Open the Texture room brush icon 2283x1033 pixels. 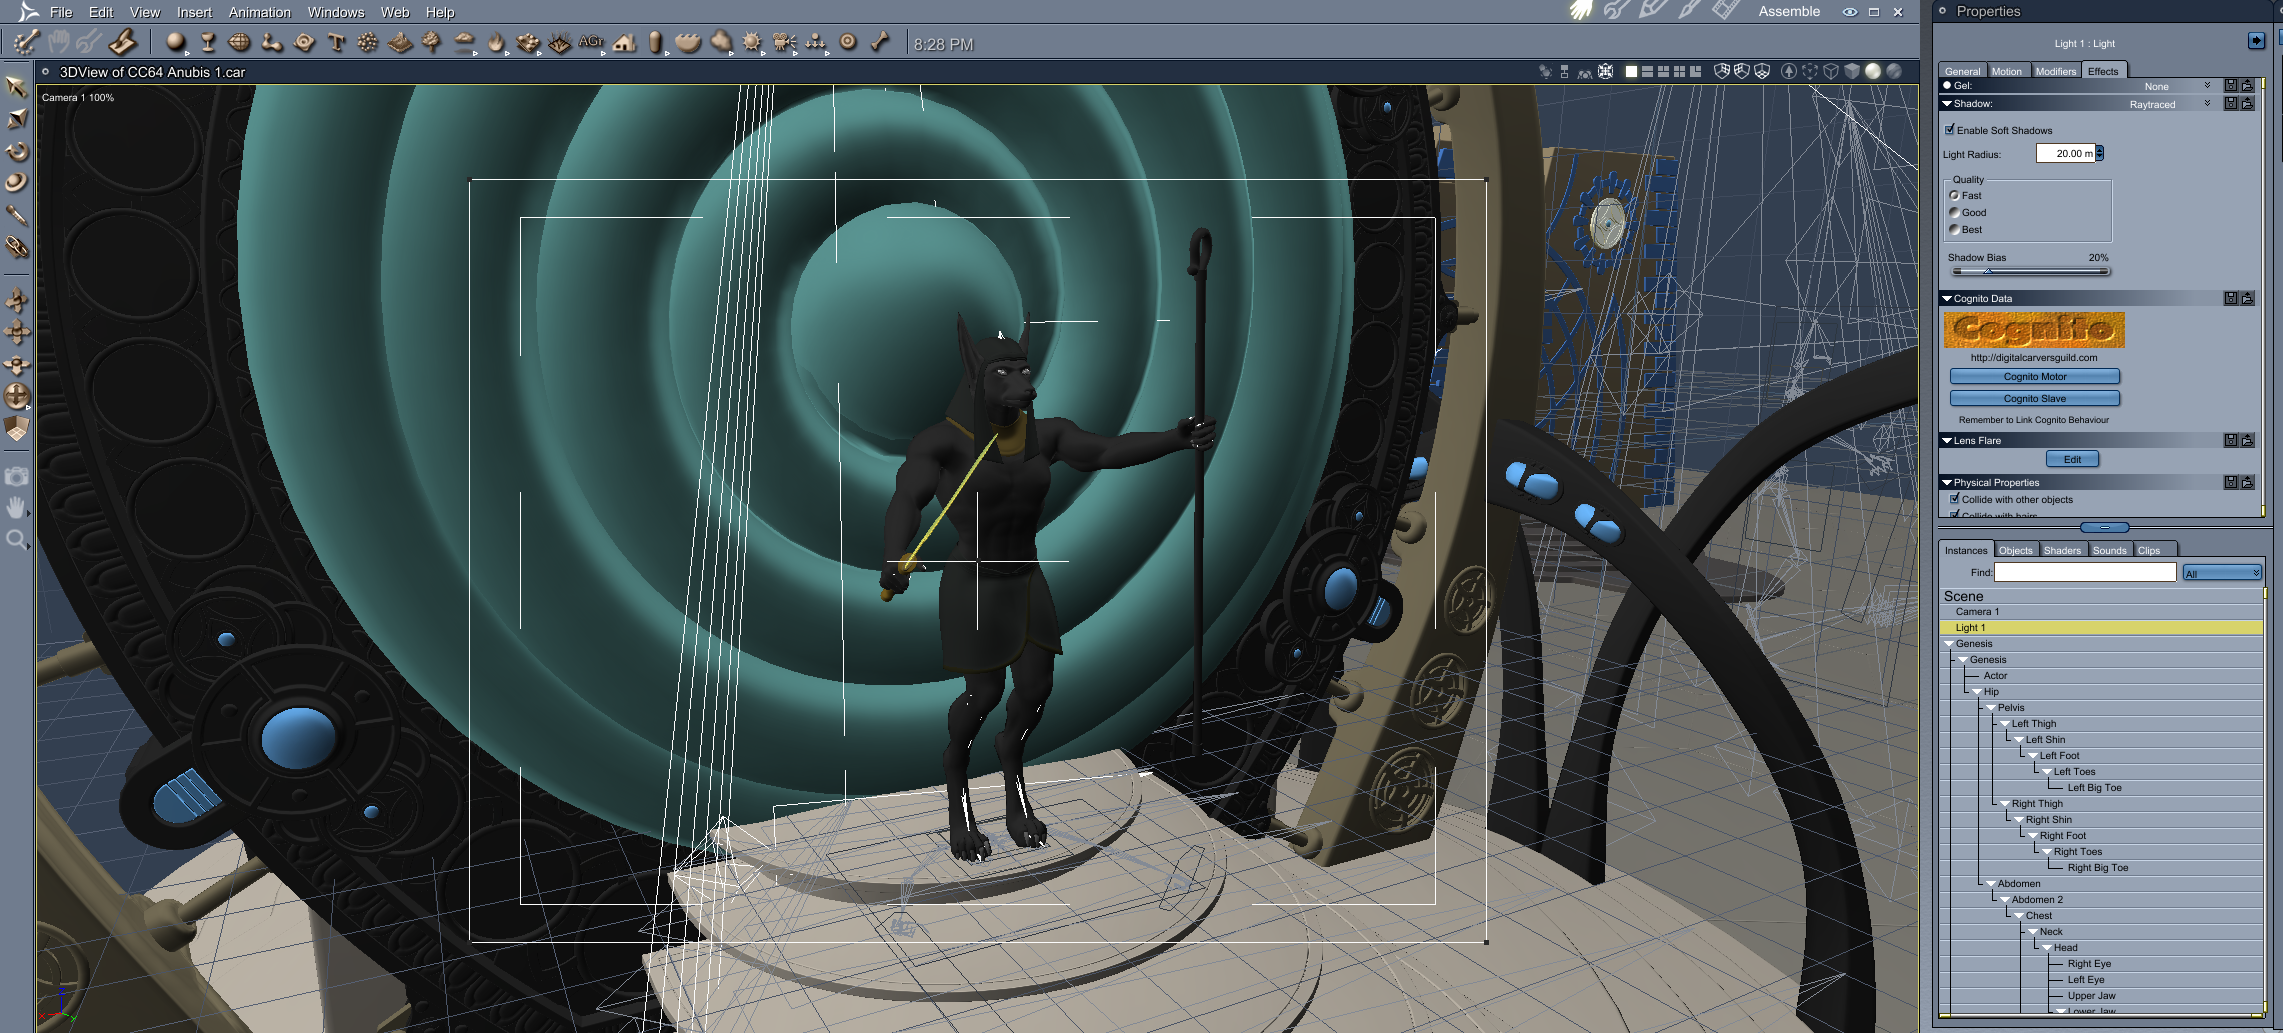click(1690, 11)
